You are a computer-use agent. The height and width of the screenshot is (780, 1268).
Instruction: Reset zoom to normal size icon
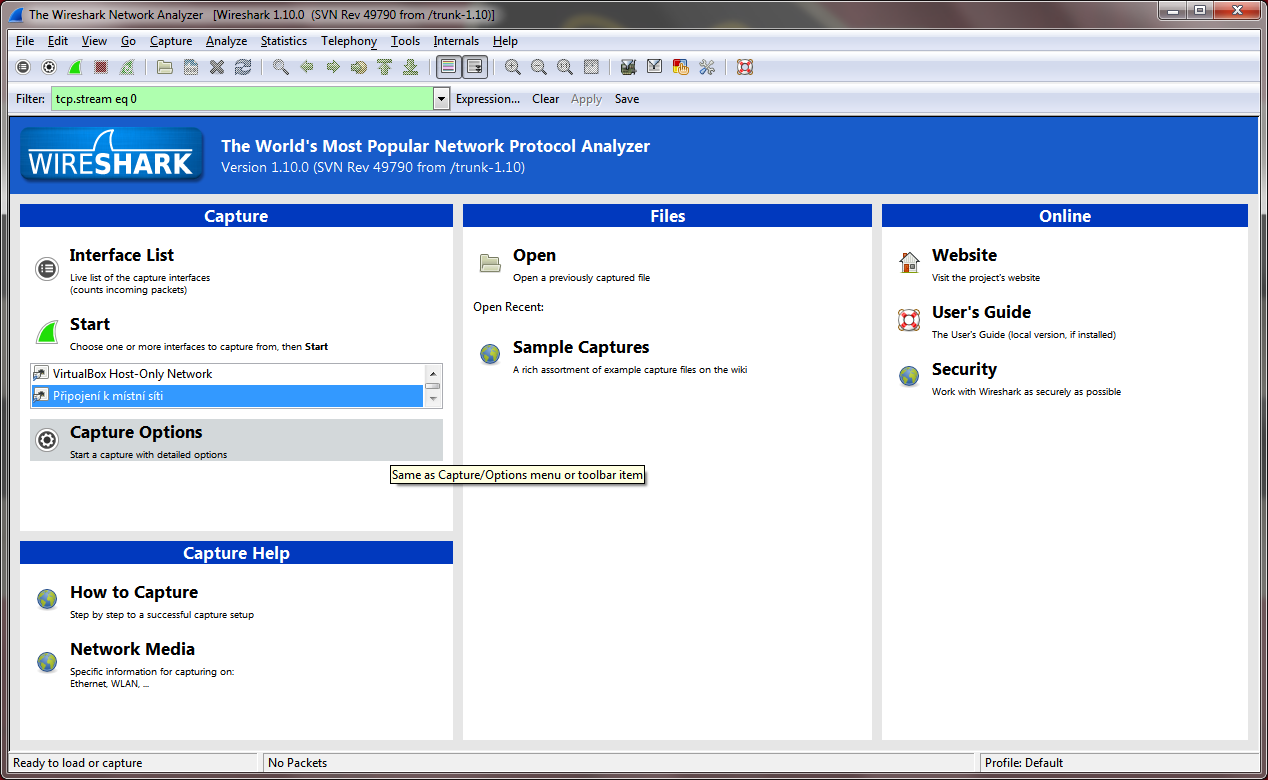pyautogui.click(x=565, y=67)
